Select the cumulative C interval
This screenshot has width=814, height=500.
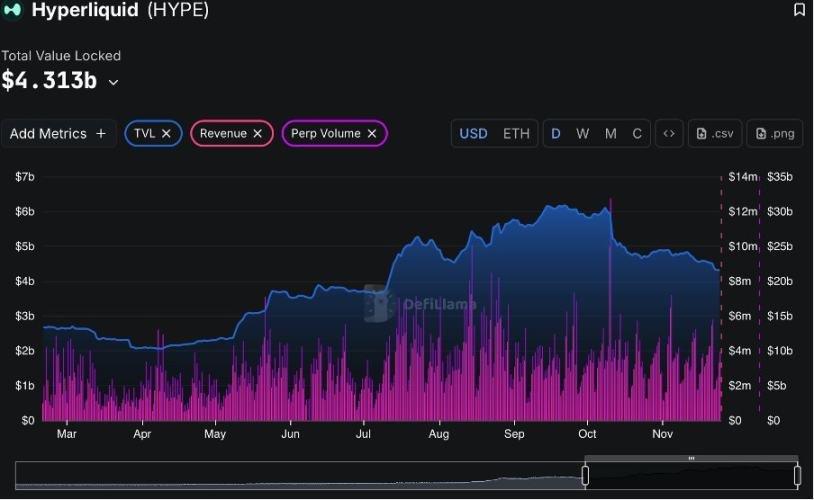(637, 133)
